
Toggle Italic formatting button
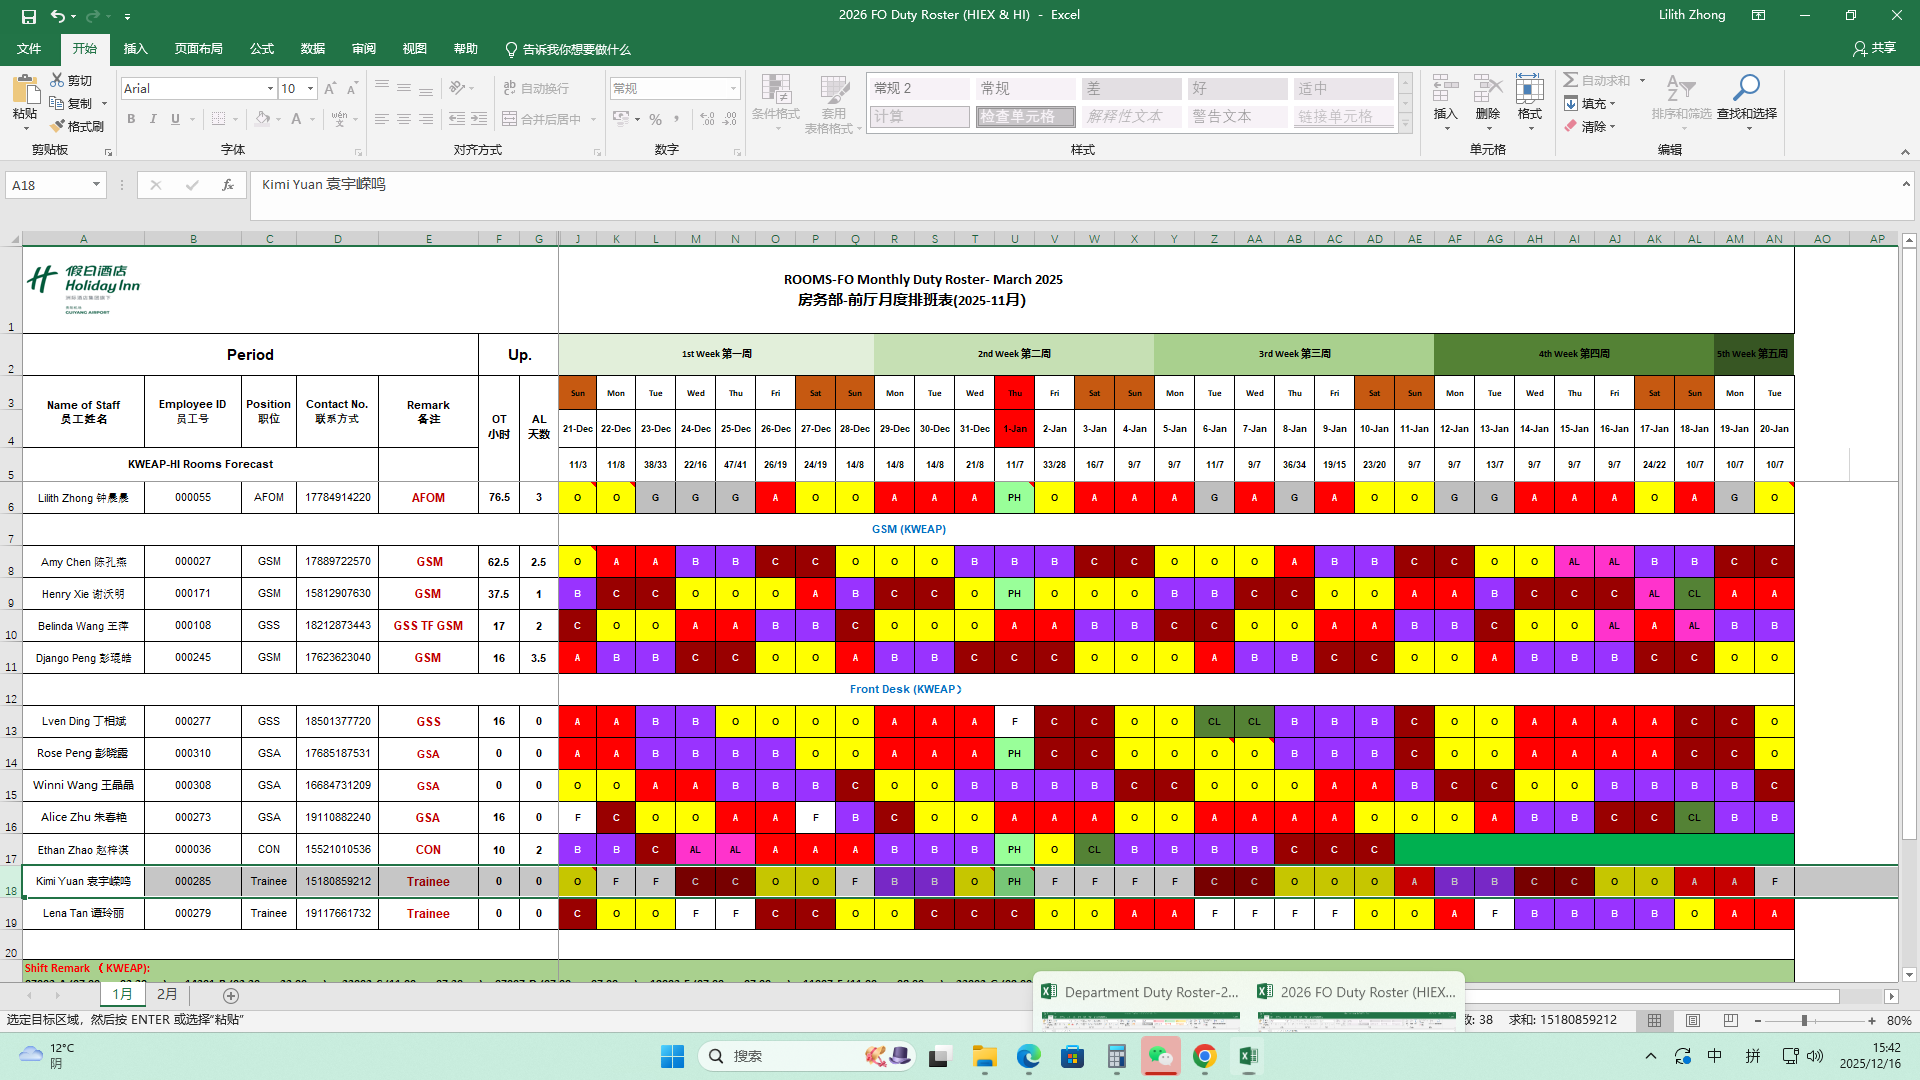tap(153, 119)
